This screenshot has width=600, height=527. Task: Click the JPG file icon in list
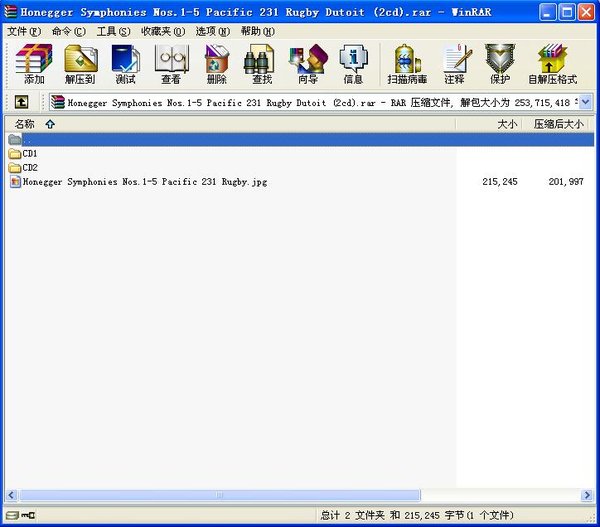coord(15,182)
